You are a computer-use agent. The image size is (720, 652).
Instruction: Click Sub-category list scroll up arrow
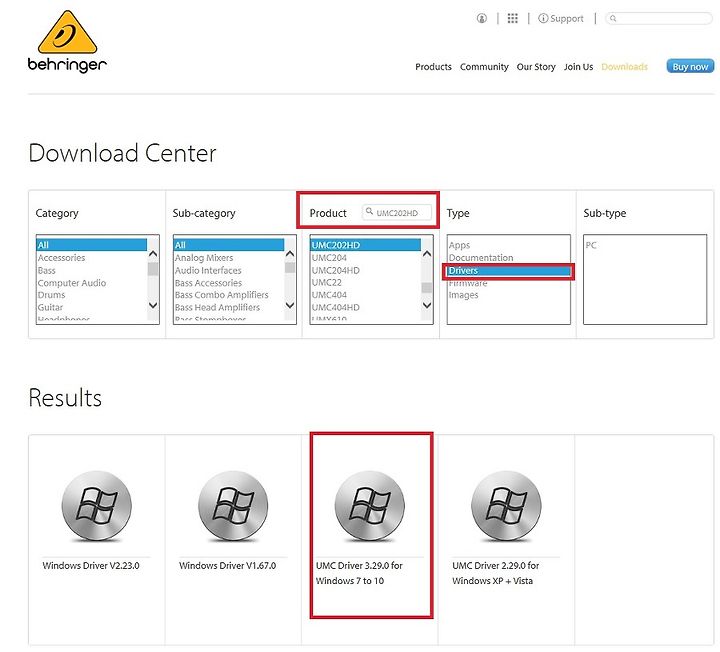tap(290, 253)
